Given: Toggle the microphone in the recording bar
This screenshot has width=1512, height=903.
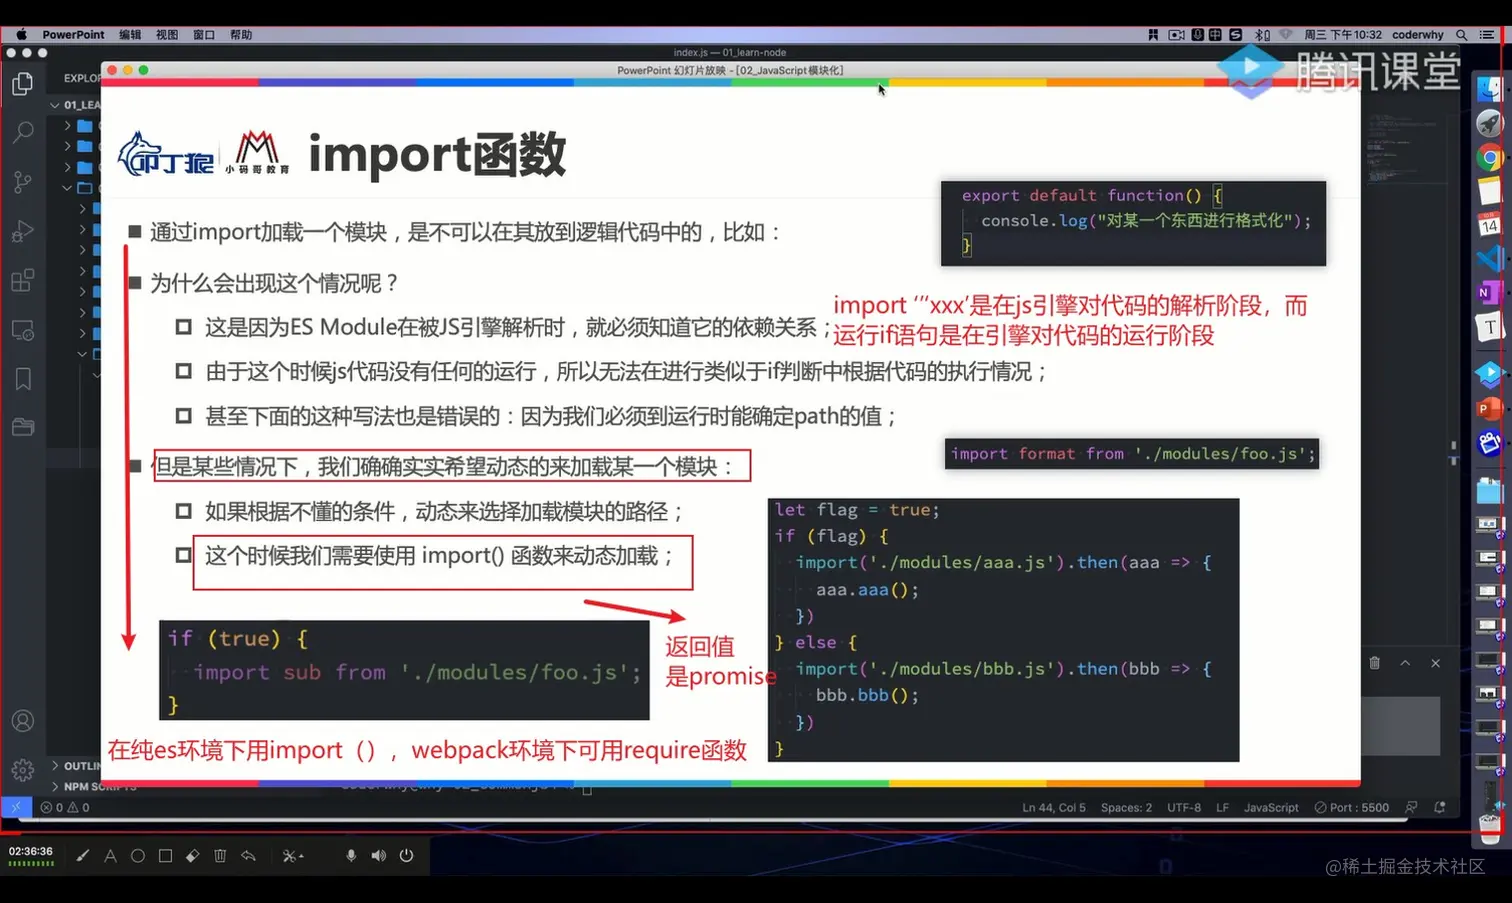Looking at the screenshot, I should 351,856.
